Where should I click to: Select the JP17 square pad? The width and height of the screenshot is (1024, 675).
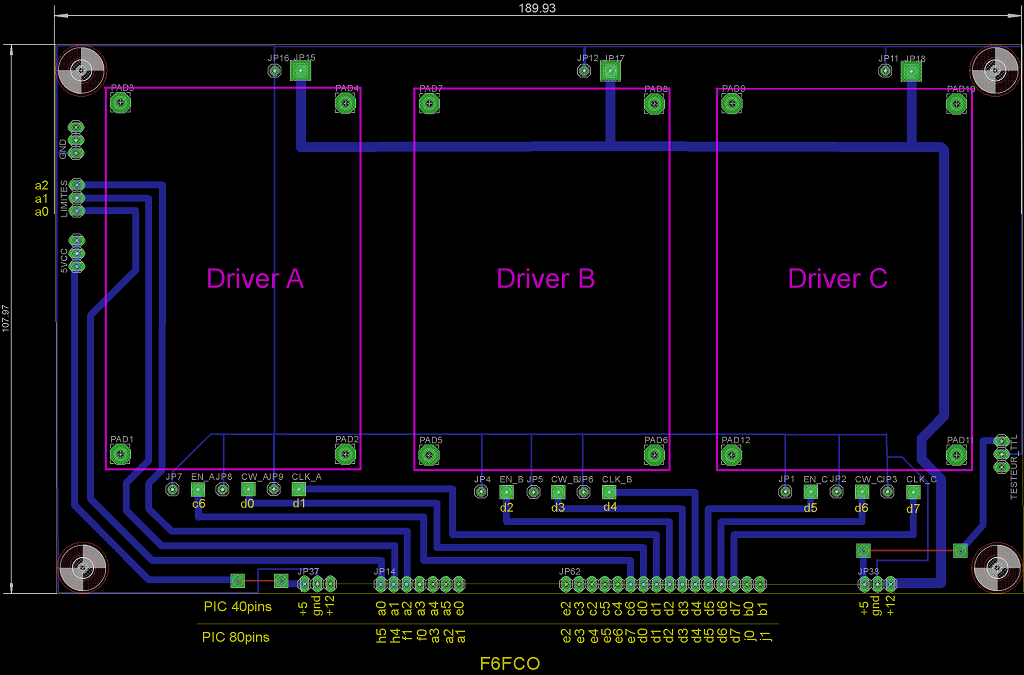point(609,71)
